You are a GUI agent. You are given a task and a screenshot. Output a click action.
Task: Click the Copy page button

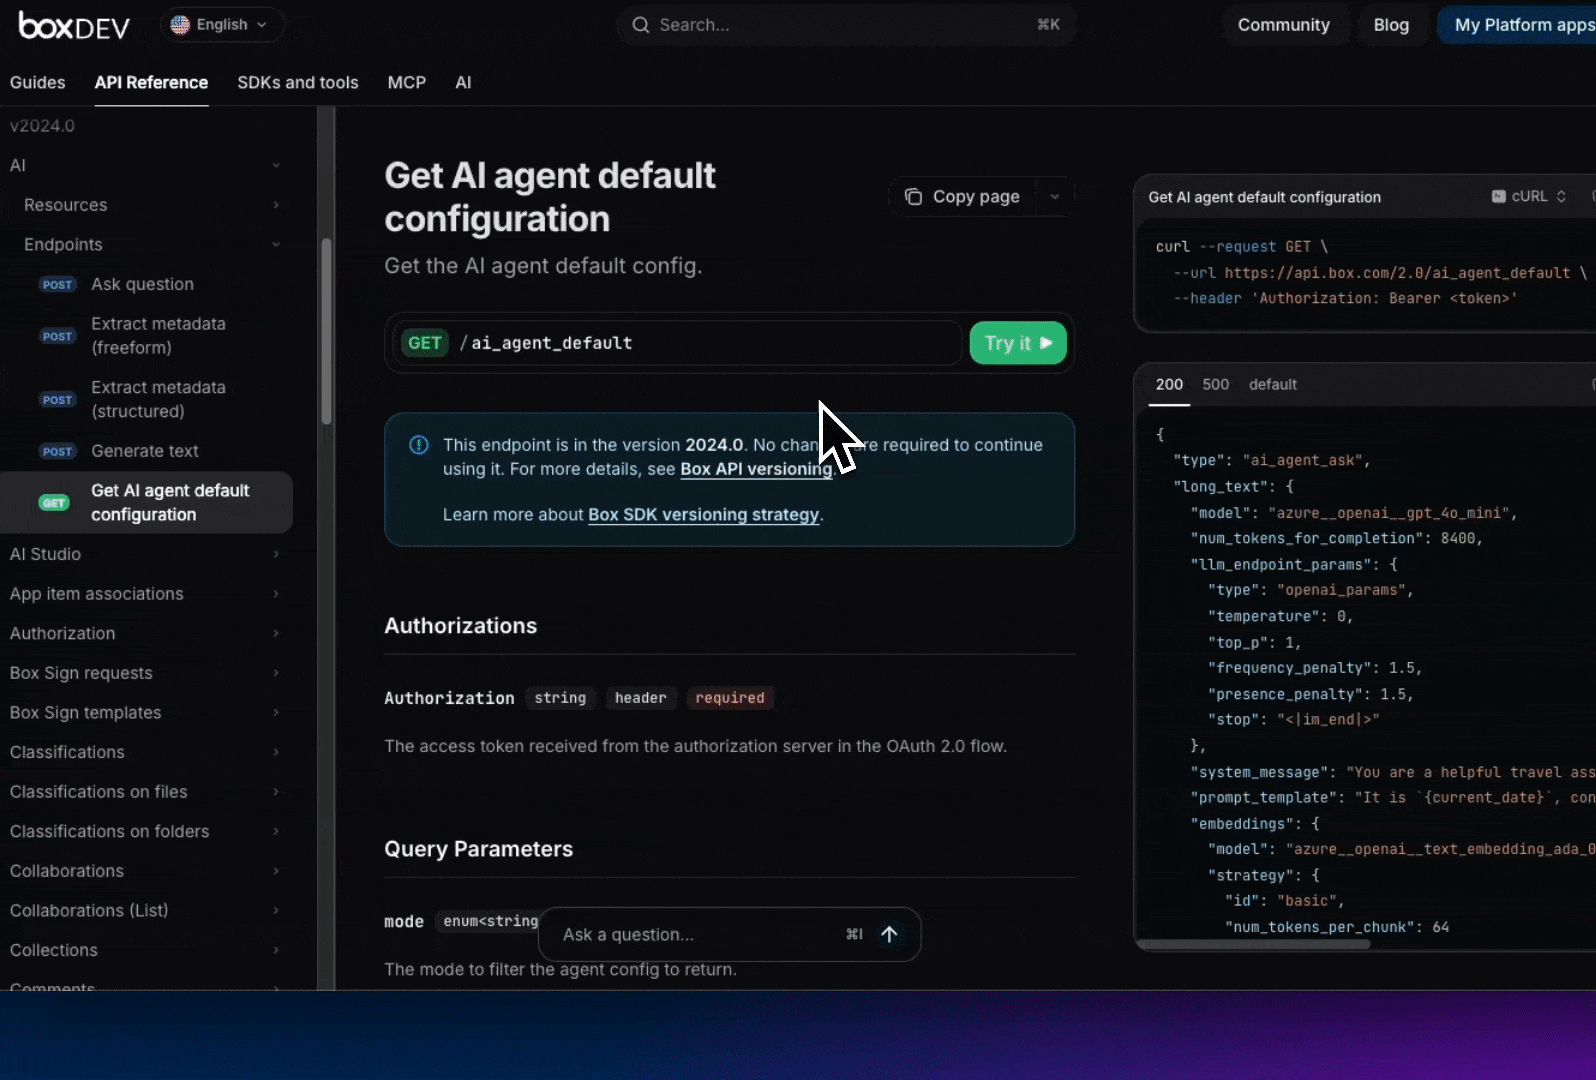click(x=962, y=197)
